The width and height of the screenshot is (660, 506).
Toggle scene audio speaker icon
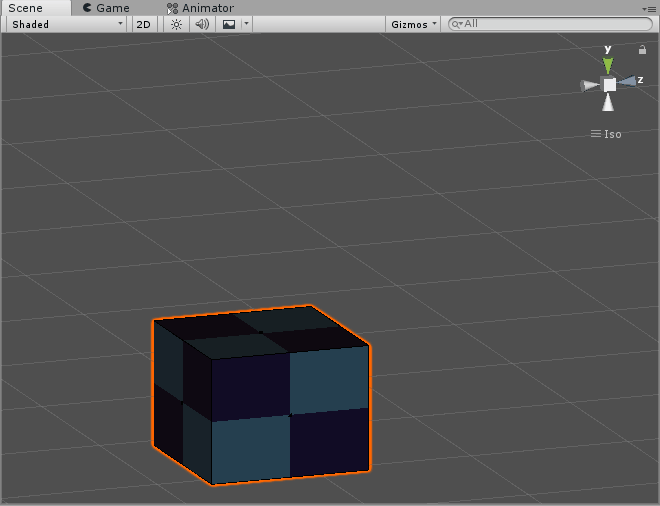[202, 24]
